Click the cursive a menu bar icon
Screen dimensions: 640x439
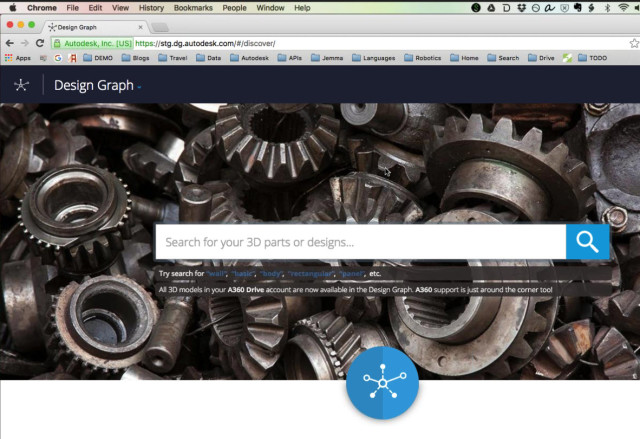coord(550,7)
